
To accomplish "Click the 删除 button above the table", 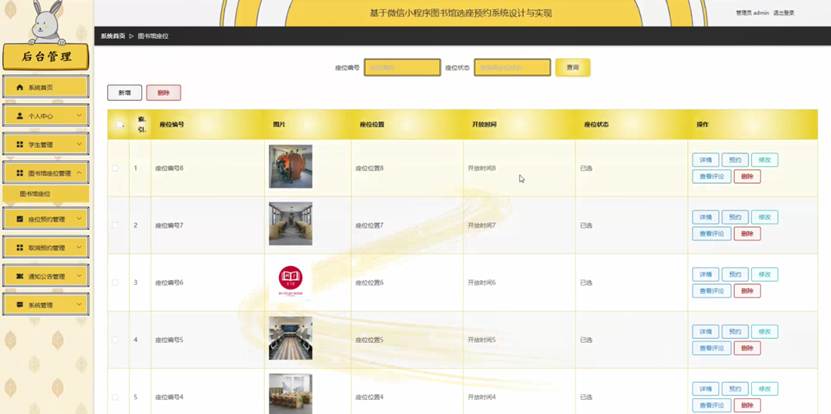I will point(164,93).
